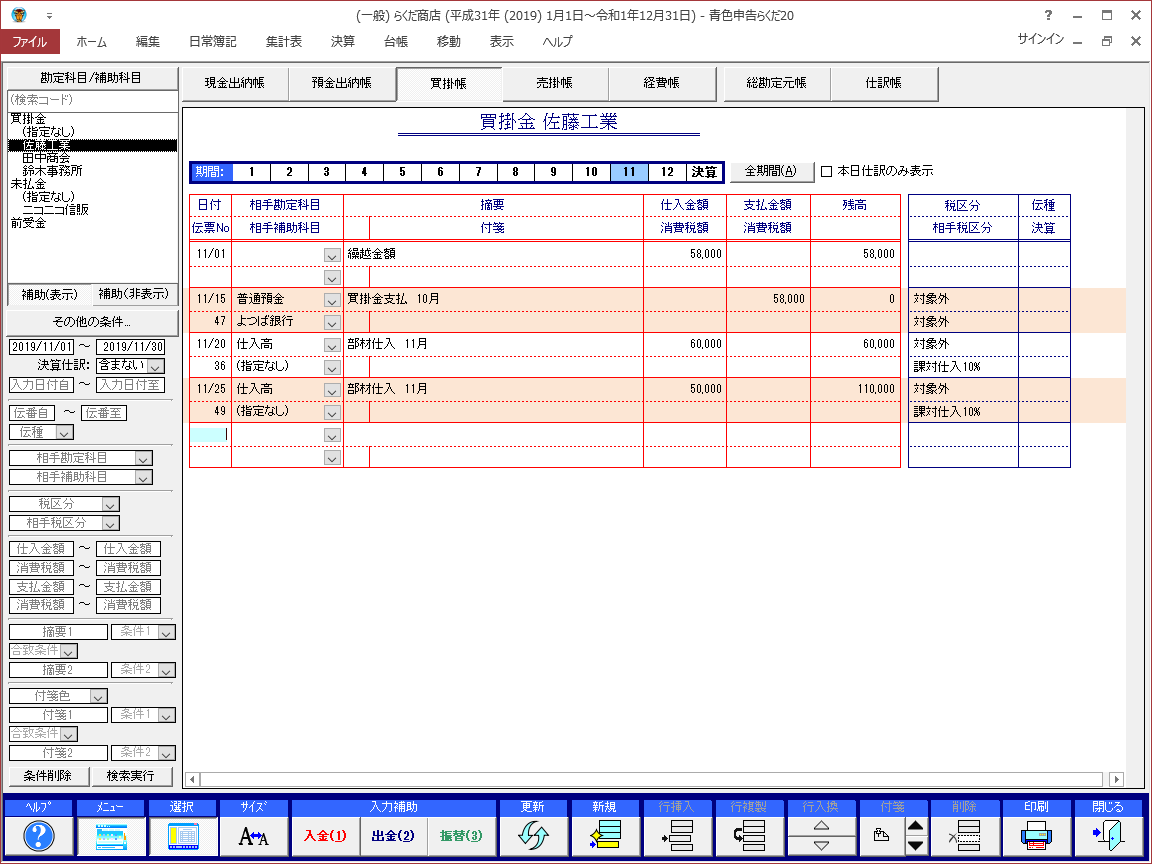Image resolution: width=1152 pixels, height=864 pixels.
Task: Select period 12 in the 期間 bar
Action: 667,172
